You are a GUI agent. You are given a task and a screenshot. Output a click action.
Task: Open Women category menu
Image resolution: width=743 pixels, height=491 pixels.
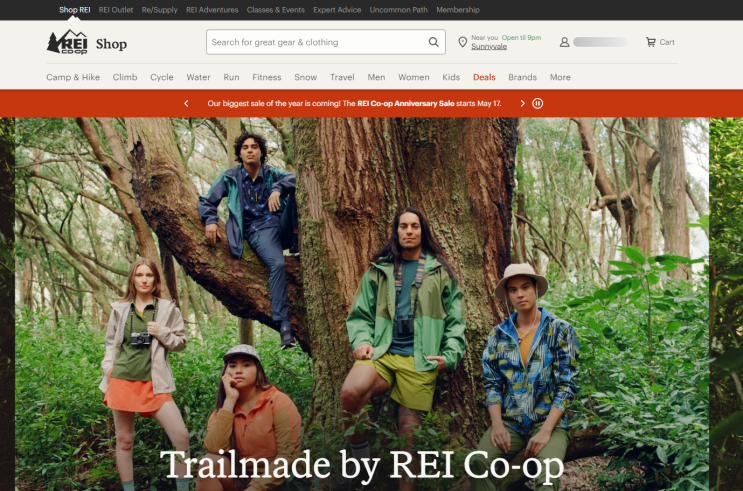[x=414, y=77]
